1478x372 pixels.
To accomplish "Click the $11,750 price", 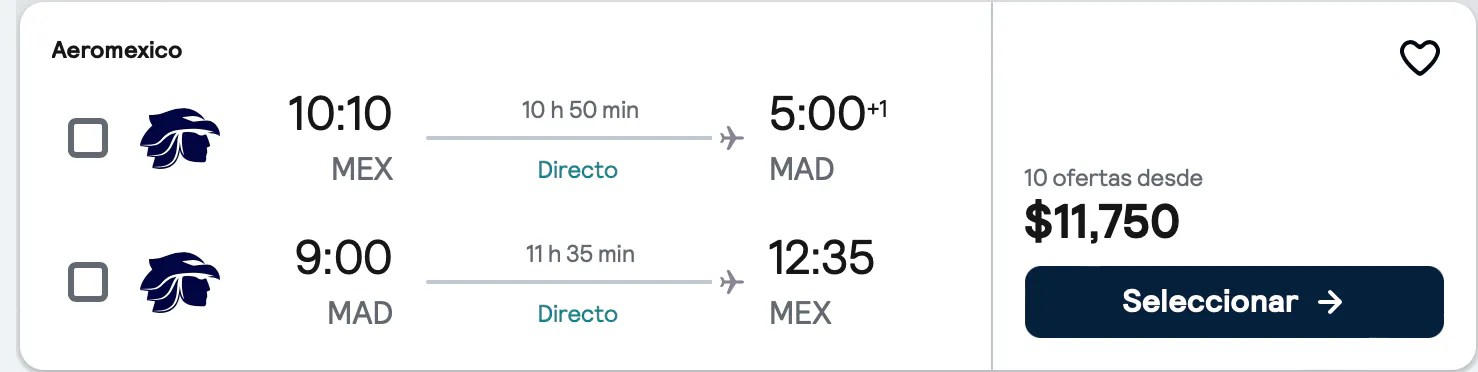I will pos(1102,221).
